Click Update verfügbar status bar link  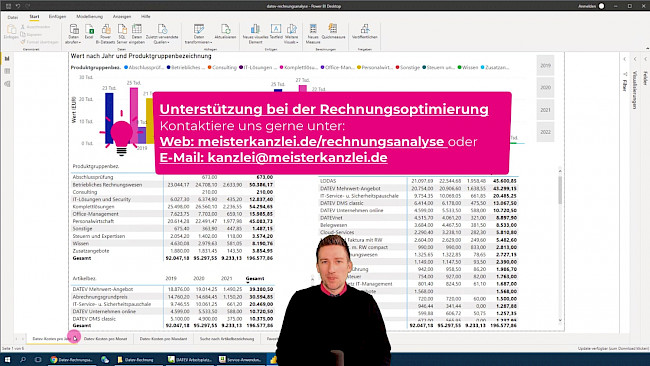coord(613,349)
